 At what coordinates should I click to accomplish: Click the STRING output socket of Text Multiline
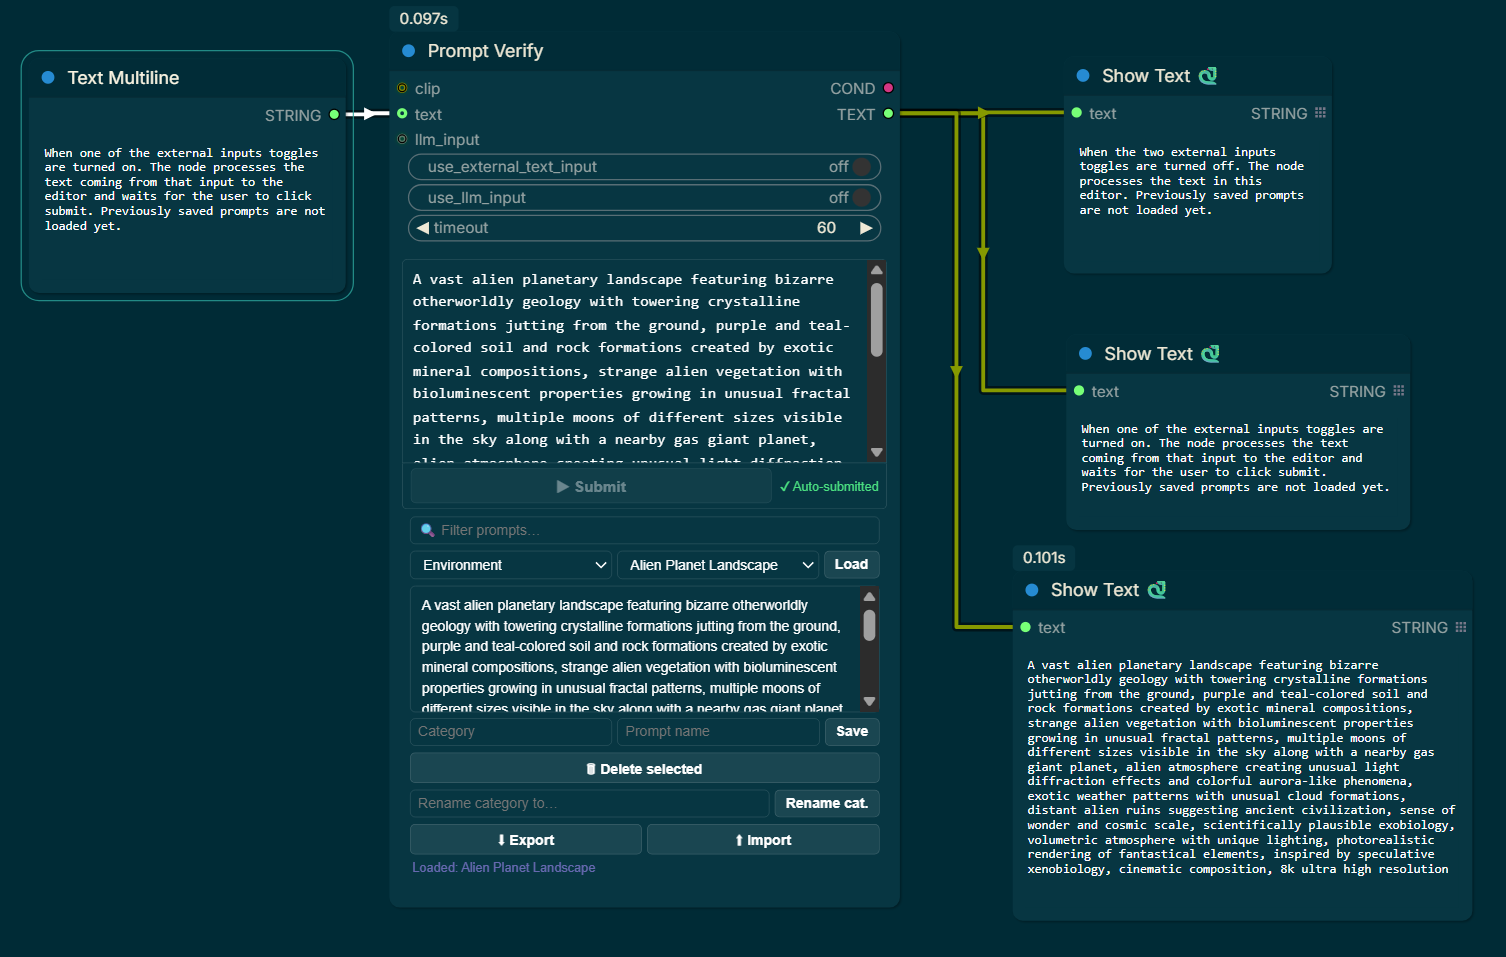[x=334, y=115]
